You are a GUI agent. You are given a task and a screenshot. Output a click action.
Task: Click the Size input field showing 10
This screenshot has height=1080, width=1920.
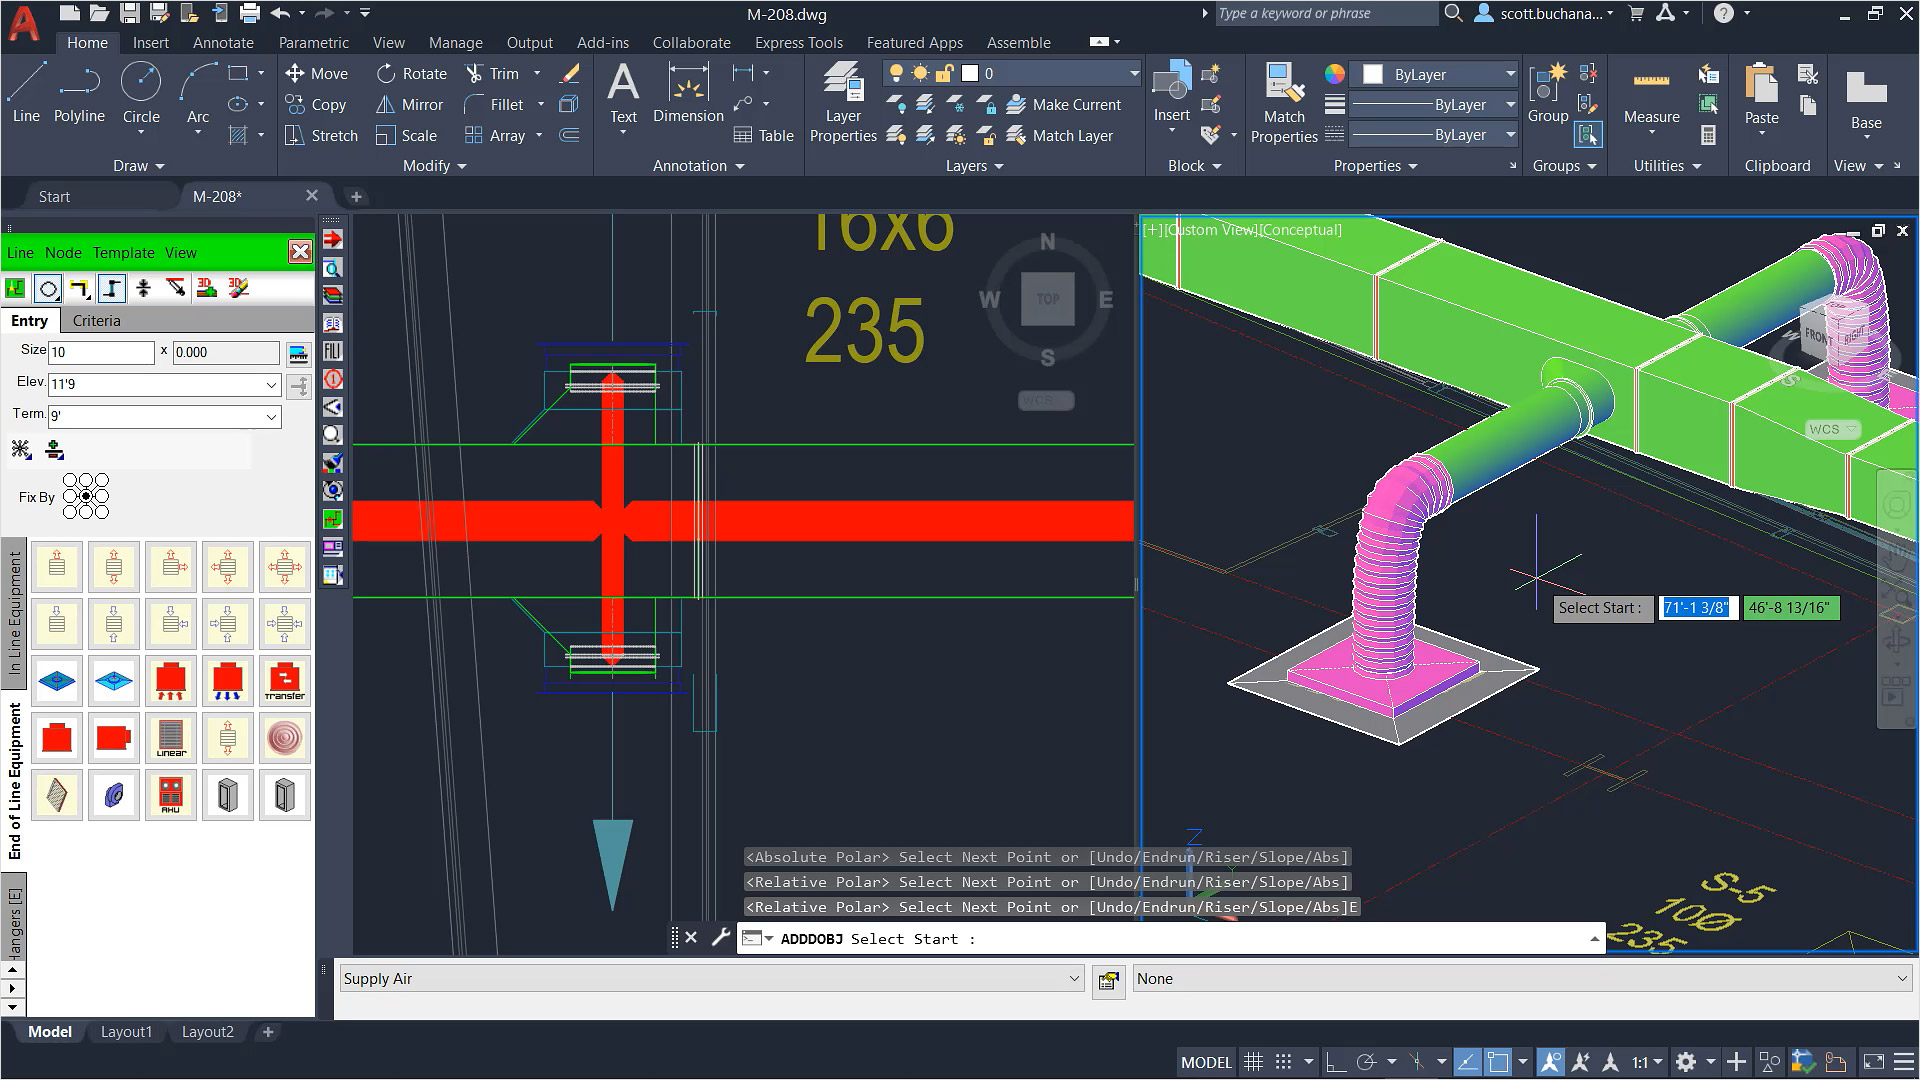(101, 352)
